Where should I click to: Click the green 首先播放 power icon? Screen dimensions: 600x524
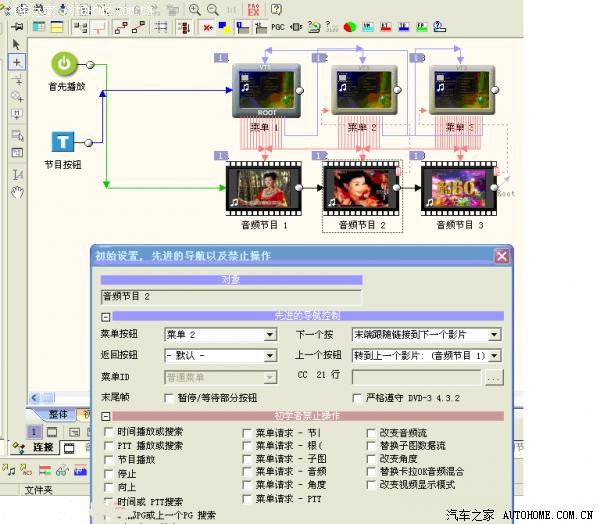pyautogui.click(x=64, y=64)
